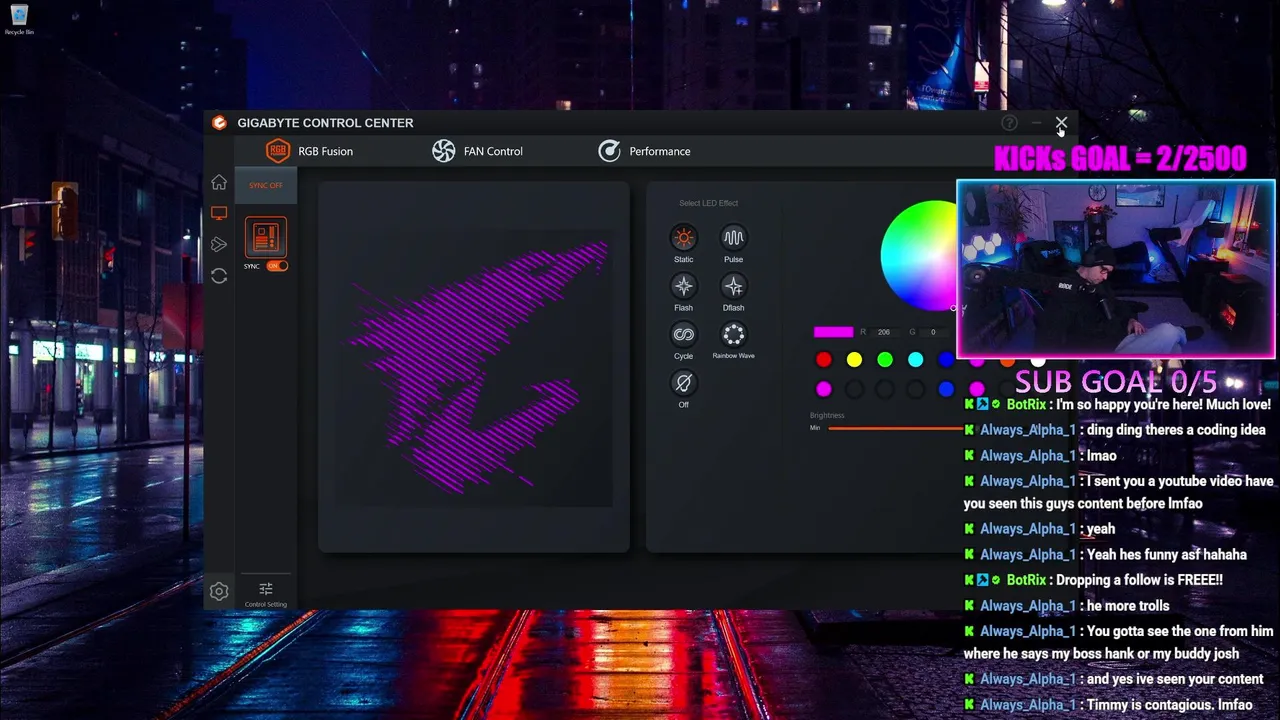Open the help question-mark icon
Image resolution: width=1280 pixels, height=720 pixels.
pos(1009,123)
